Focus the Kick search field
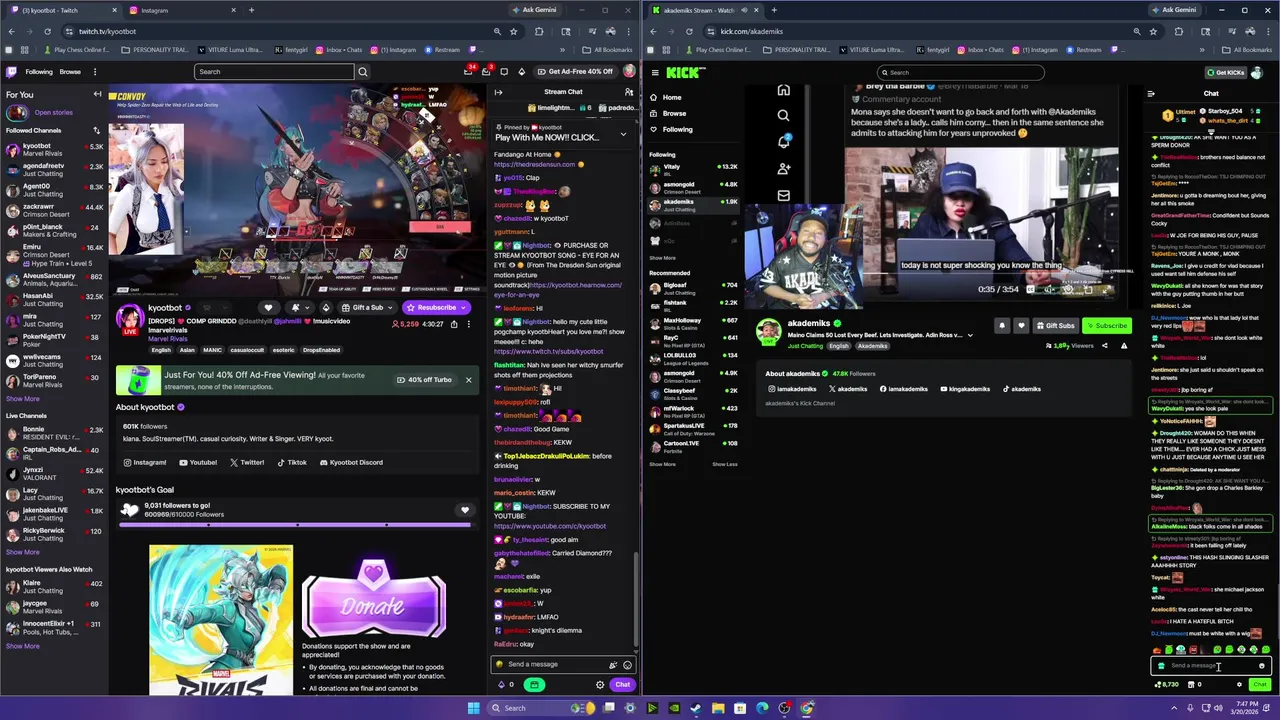Viewport: 1280px width, 720px height. [961, 72]
